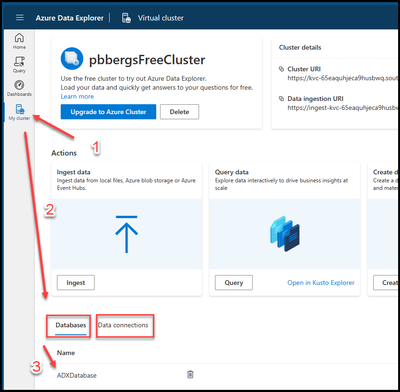Copy the Cluster URI link icon
Screen dimensions: 400x392
281,69
